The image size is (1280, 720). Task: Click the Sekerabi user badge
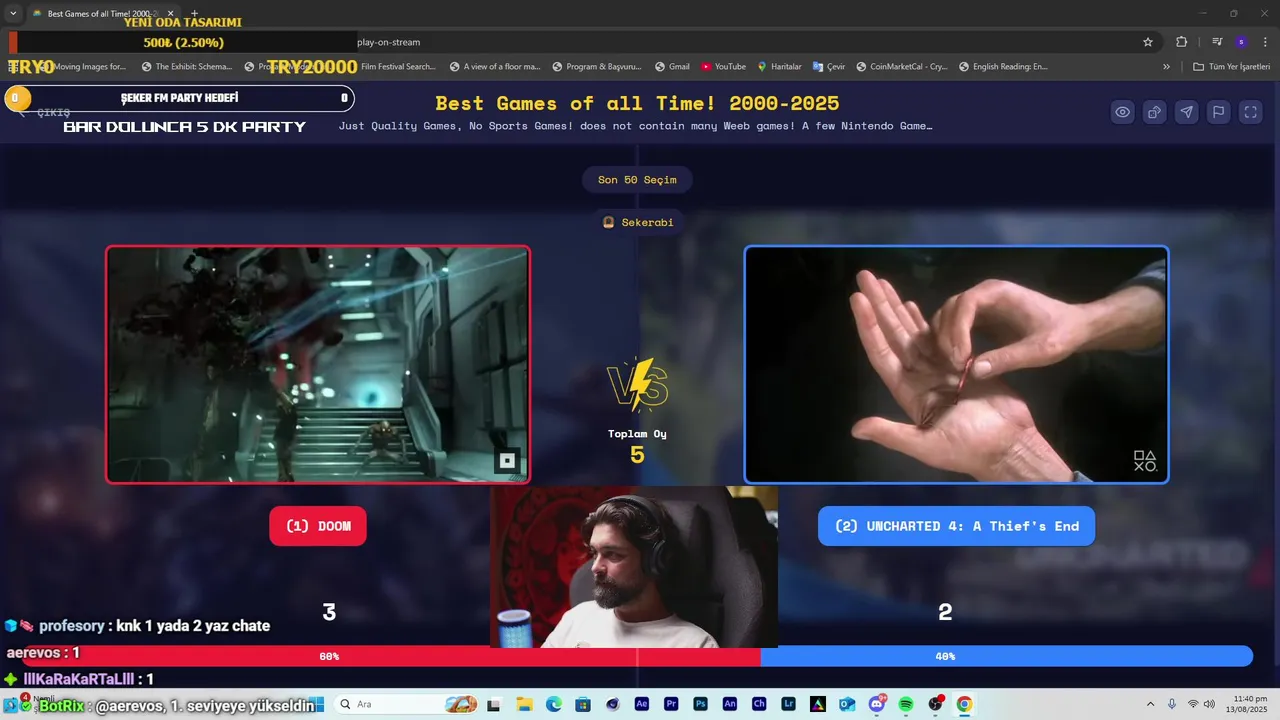pyautogui.click(x=637, y=222)
